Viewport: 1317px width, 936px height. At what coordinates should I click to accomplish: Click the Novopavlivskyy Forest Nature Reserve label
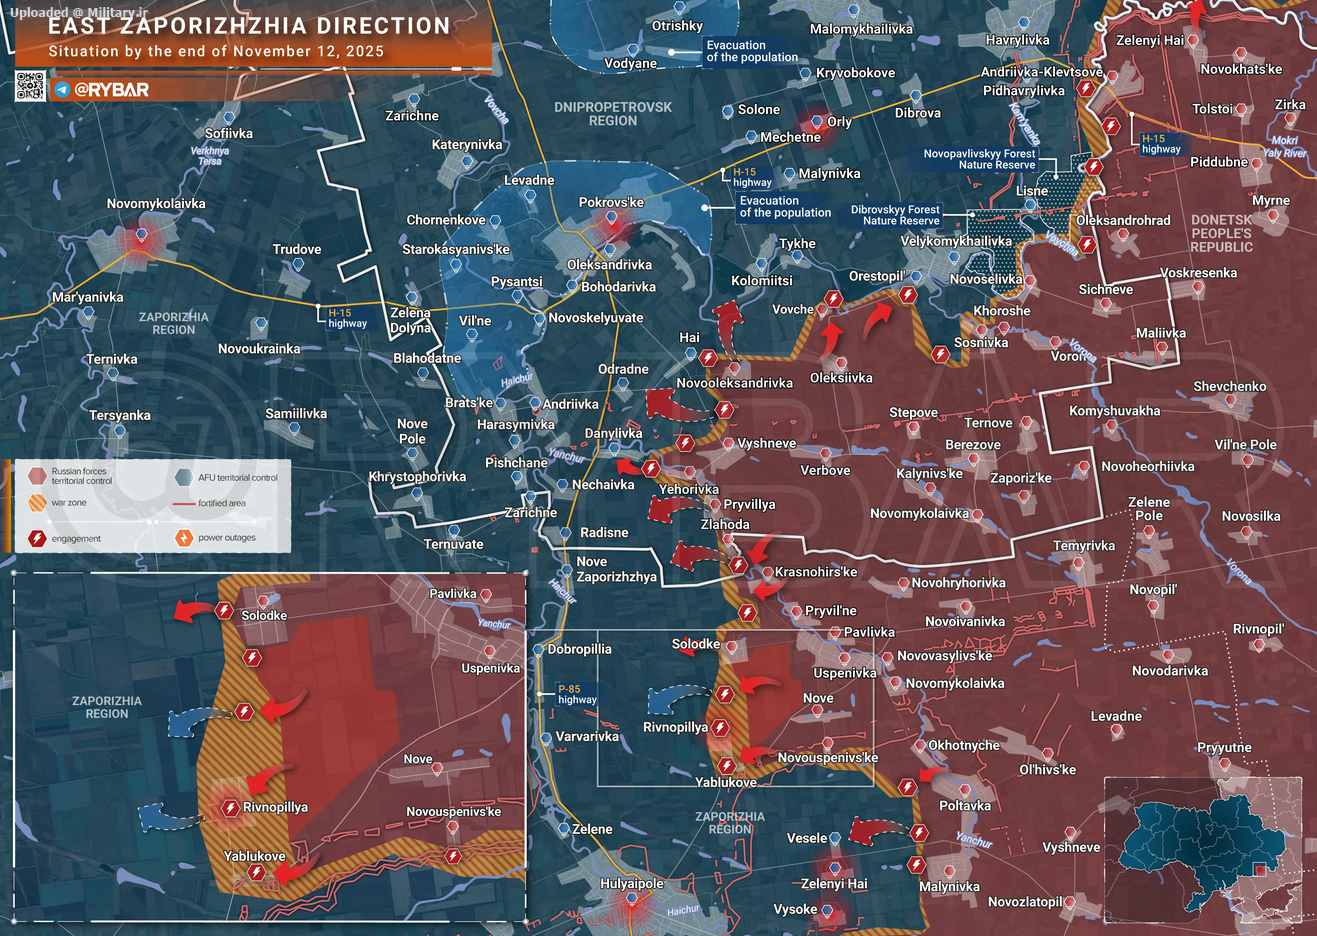pyautogui.click(x=979, y=160)
